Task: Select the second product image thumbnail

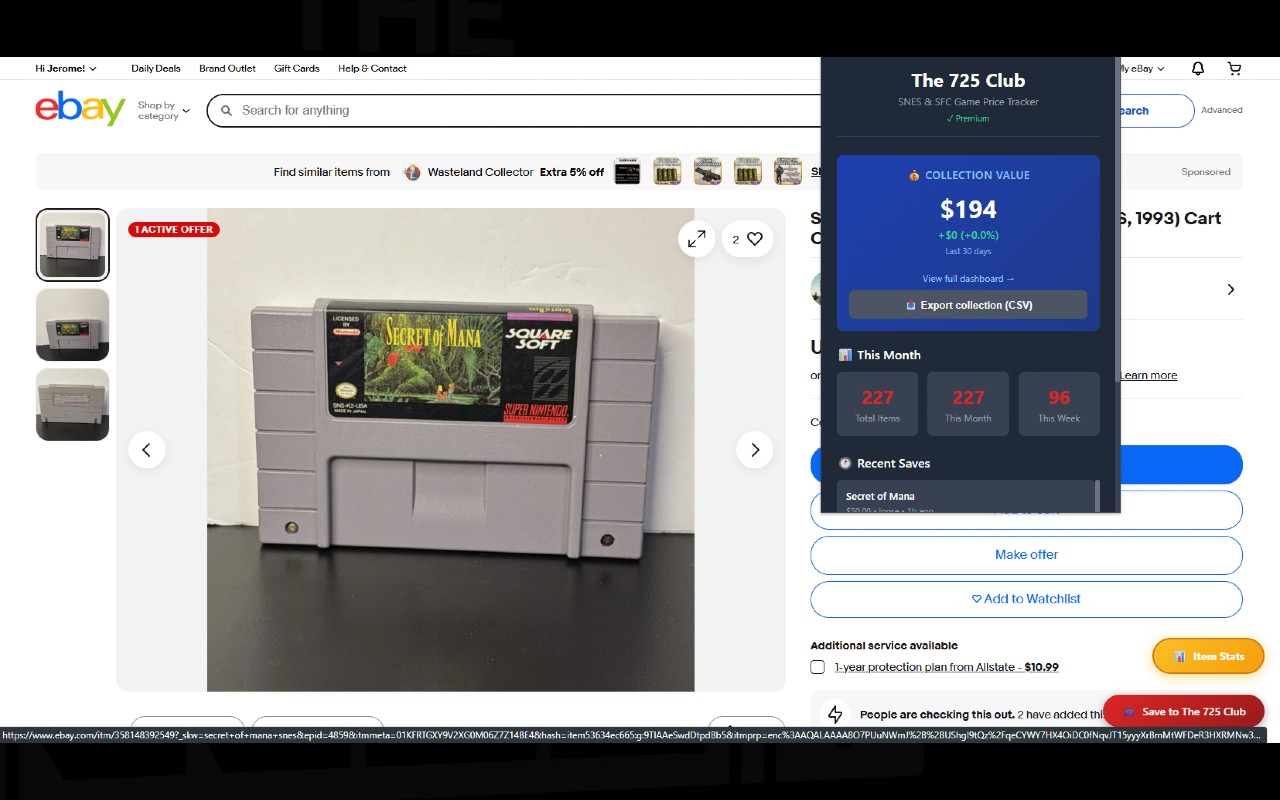Action: (x=72, y=324)
